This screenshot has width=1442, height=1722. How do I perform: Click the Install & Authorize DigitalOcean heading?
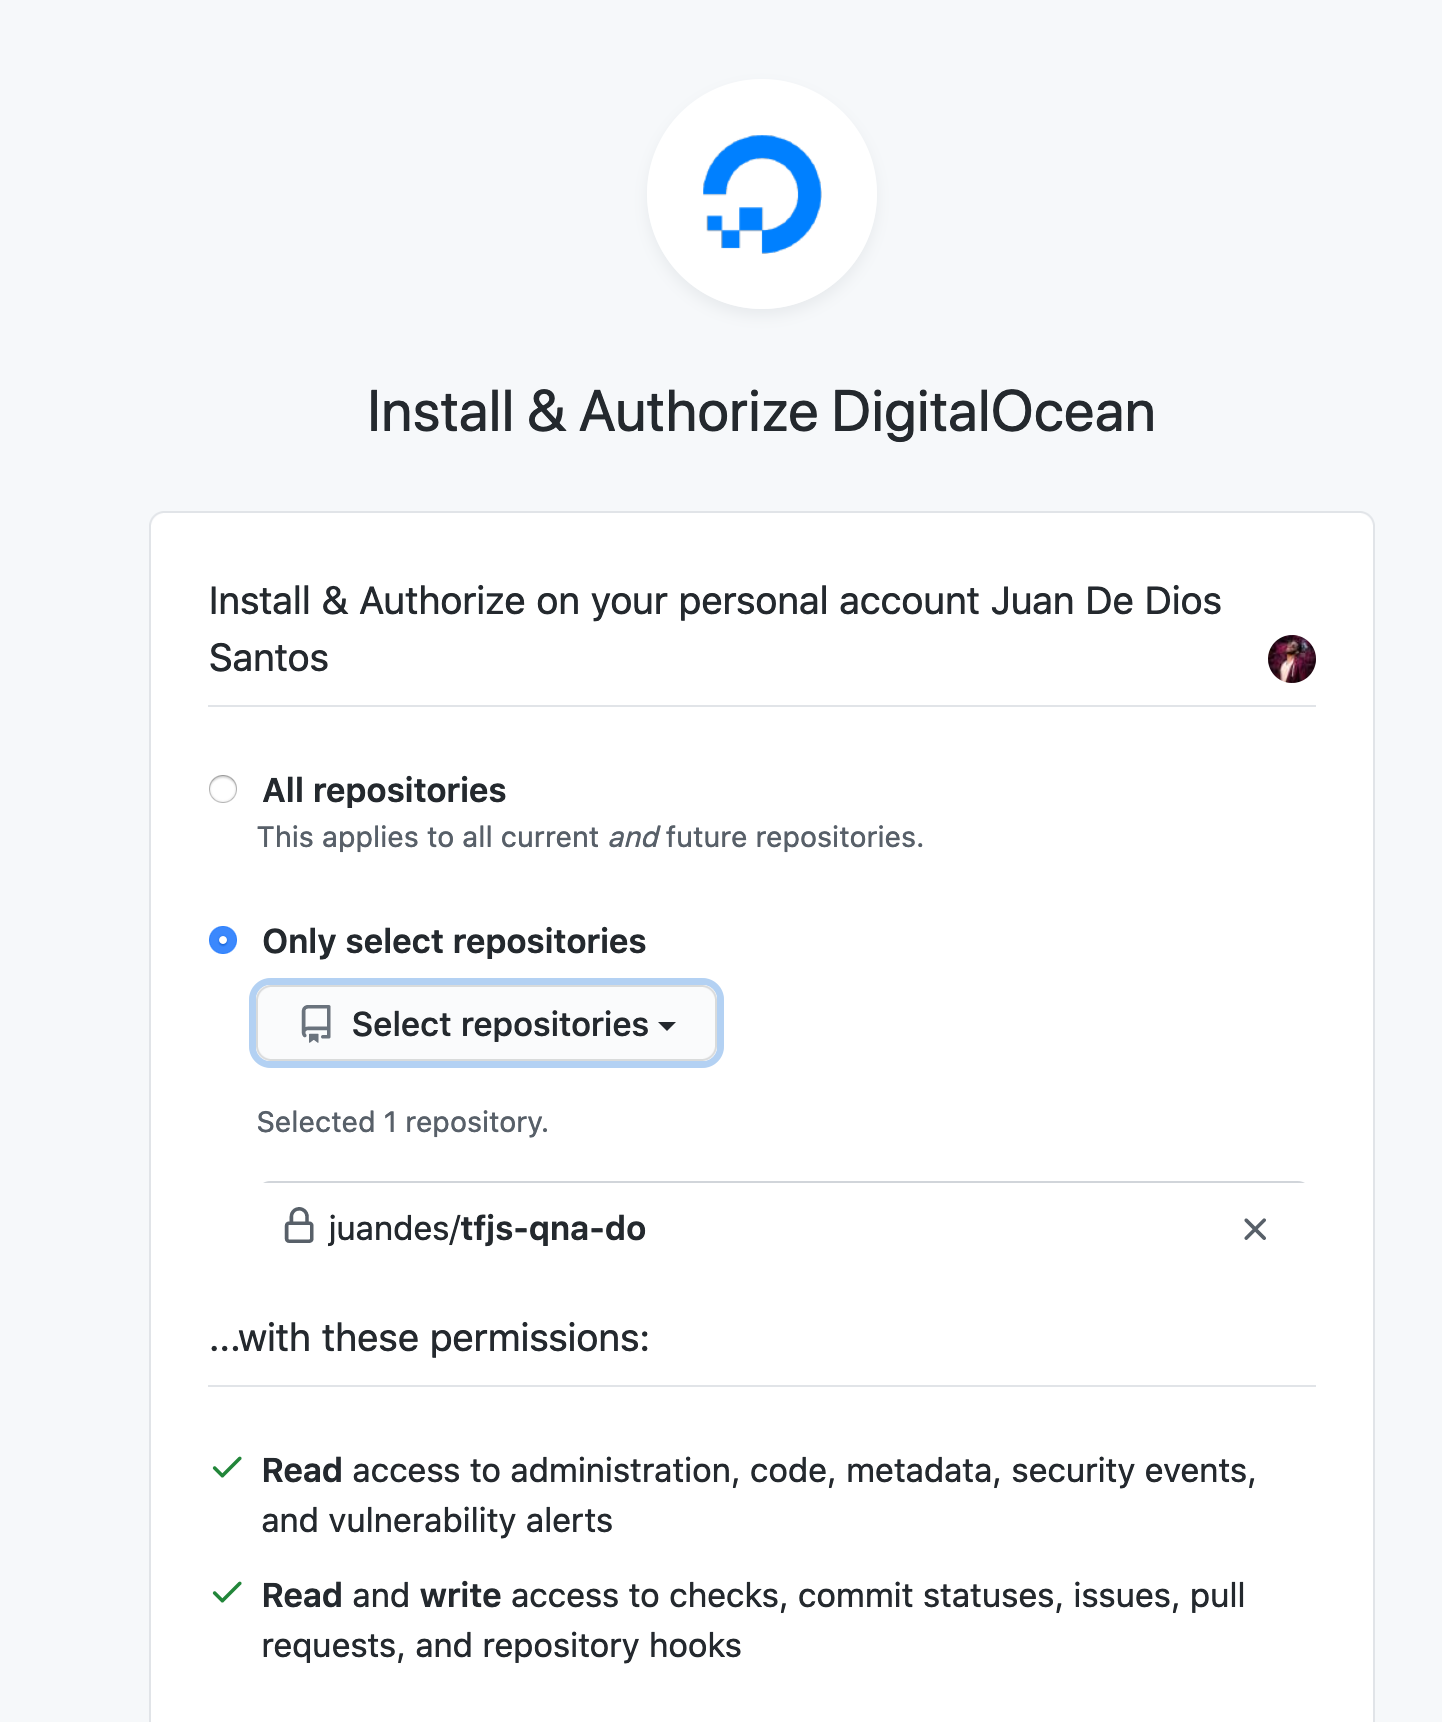[761, 412]
